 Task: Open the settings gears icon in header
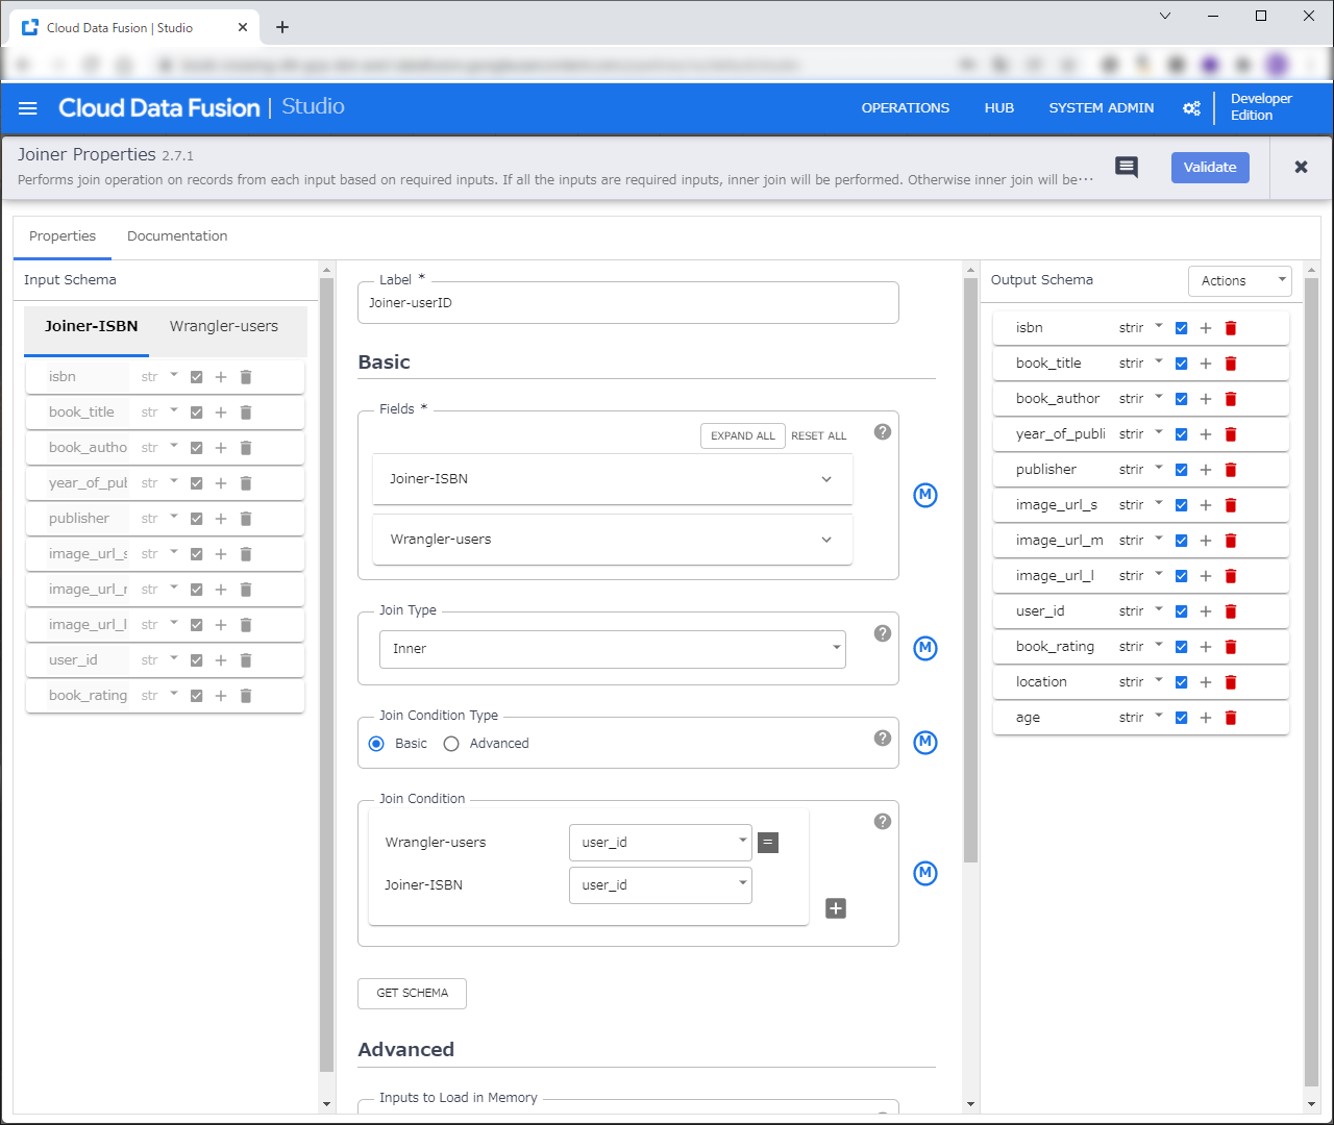[x=1191, y=108]
